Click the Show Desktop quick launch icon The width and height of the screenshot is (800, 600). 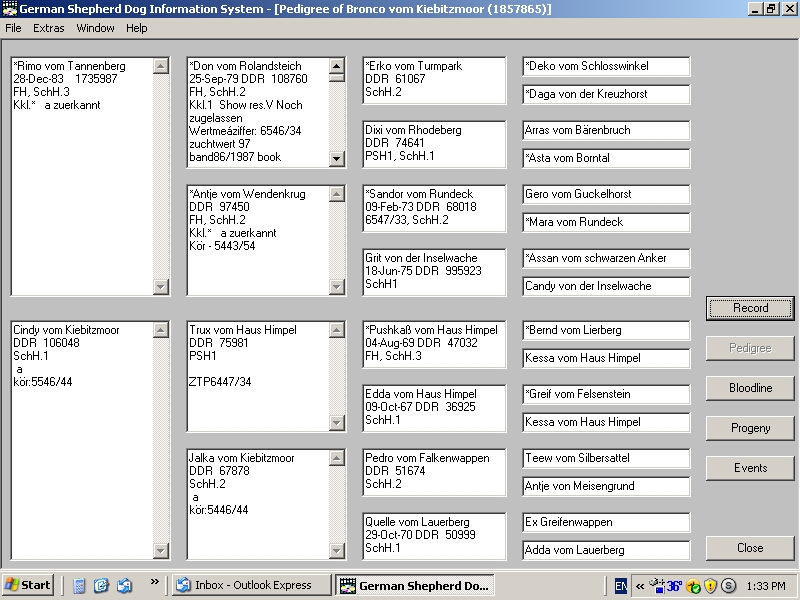point(79,585)
